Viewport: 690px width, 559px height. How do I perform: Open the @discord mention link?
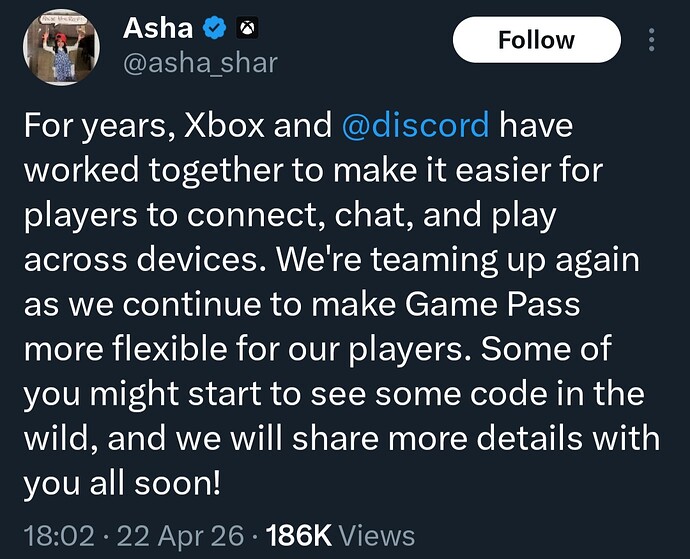415,125
